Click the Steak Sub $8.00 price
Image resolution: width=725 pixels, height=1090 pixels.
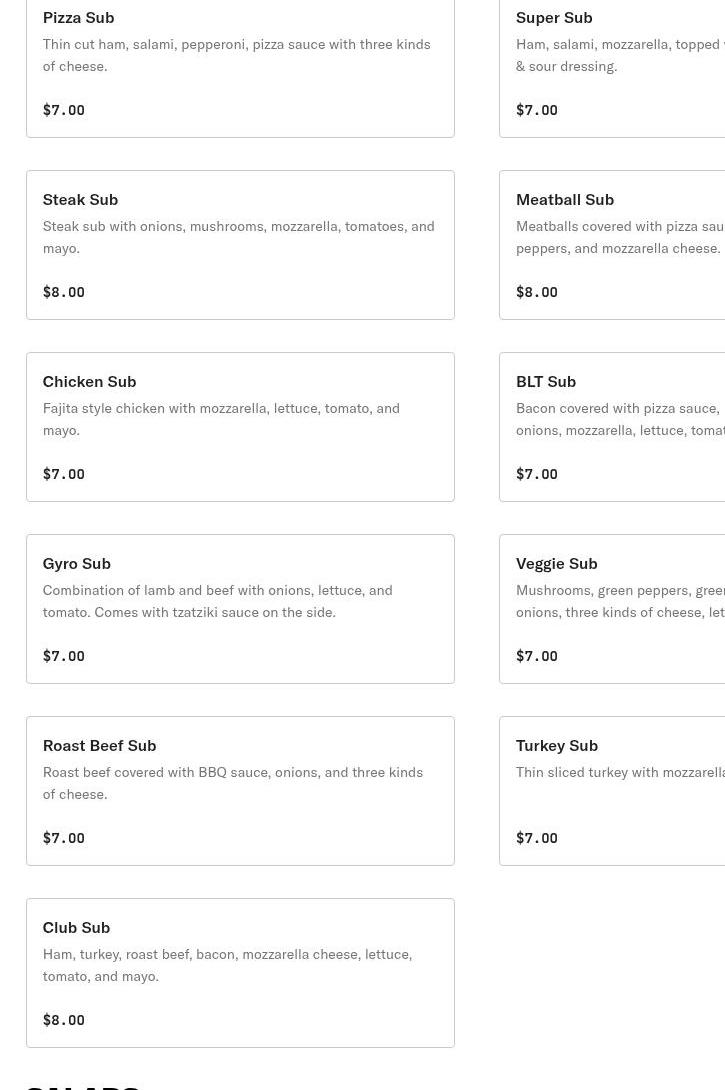[x=63, y=292]
